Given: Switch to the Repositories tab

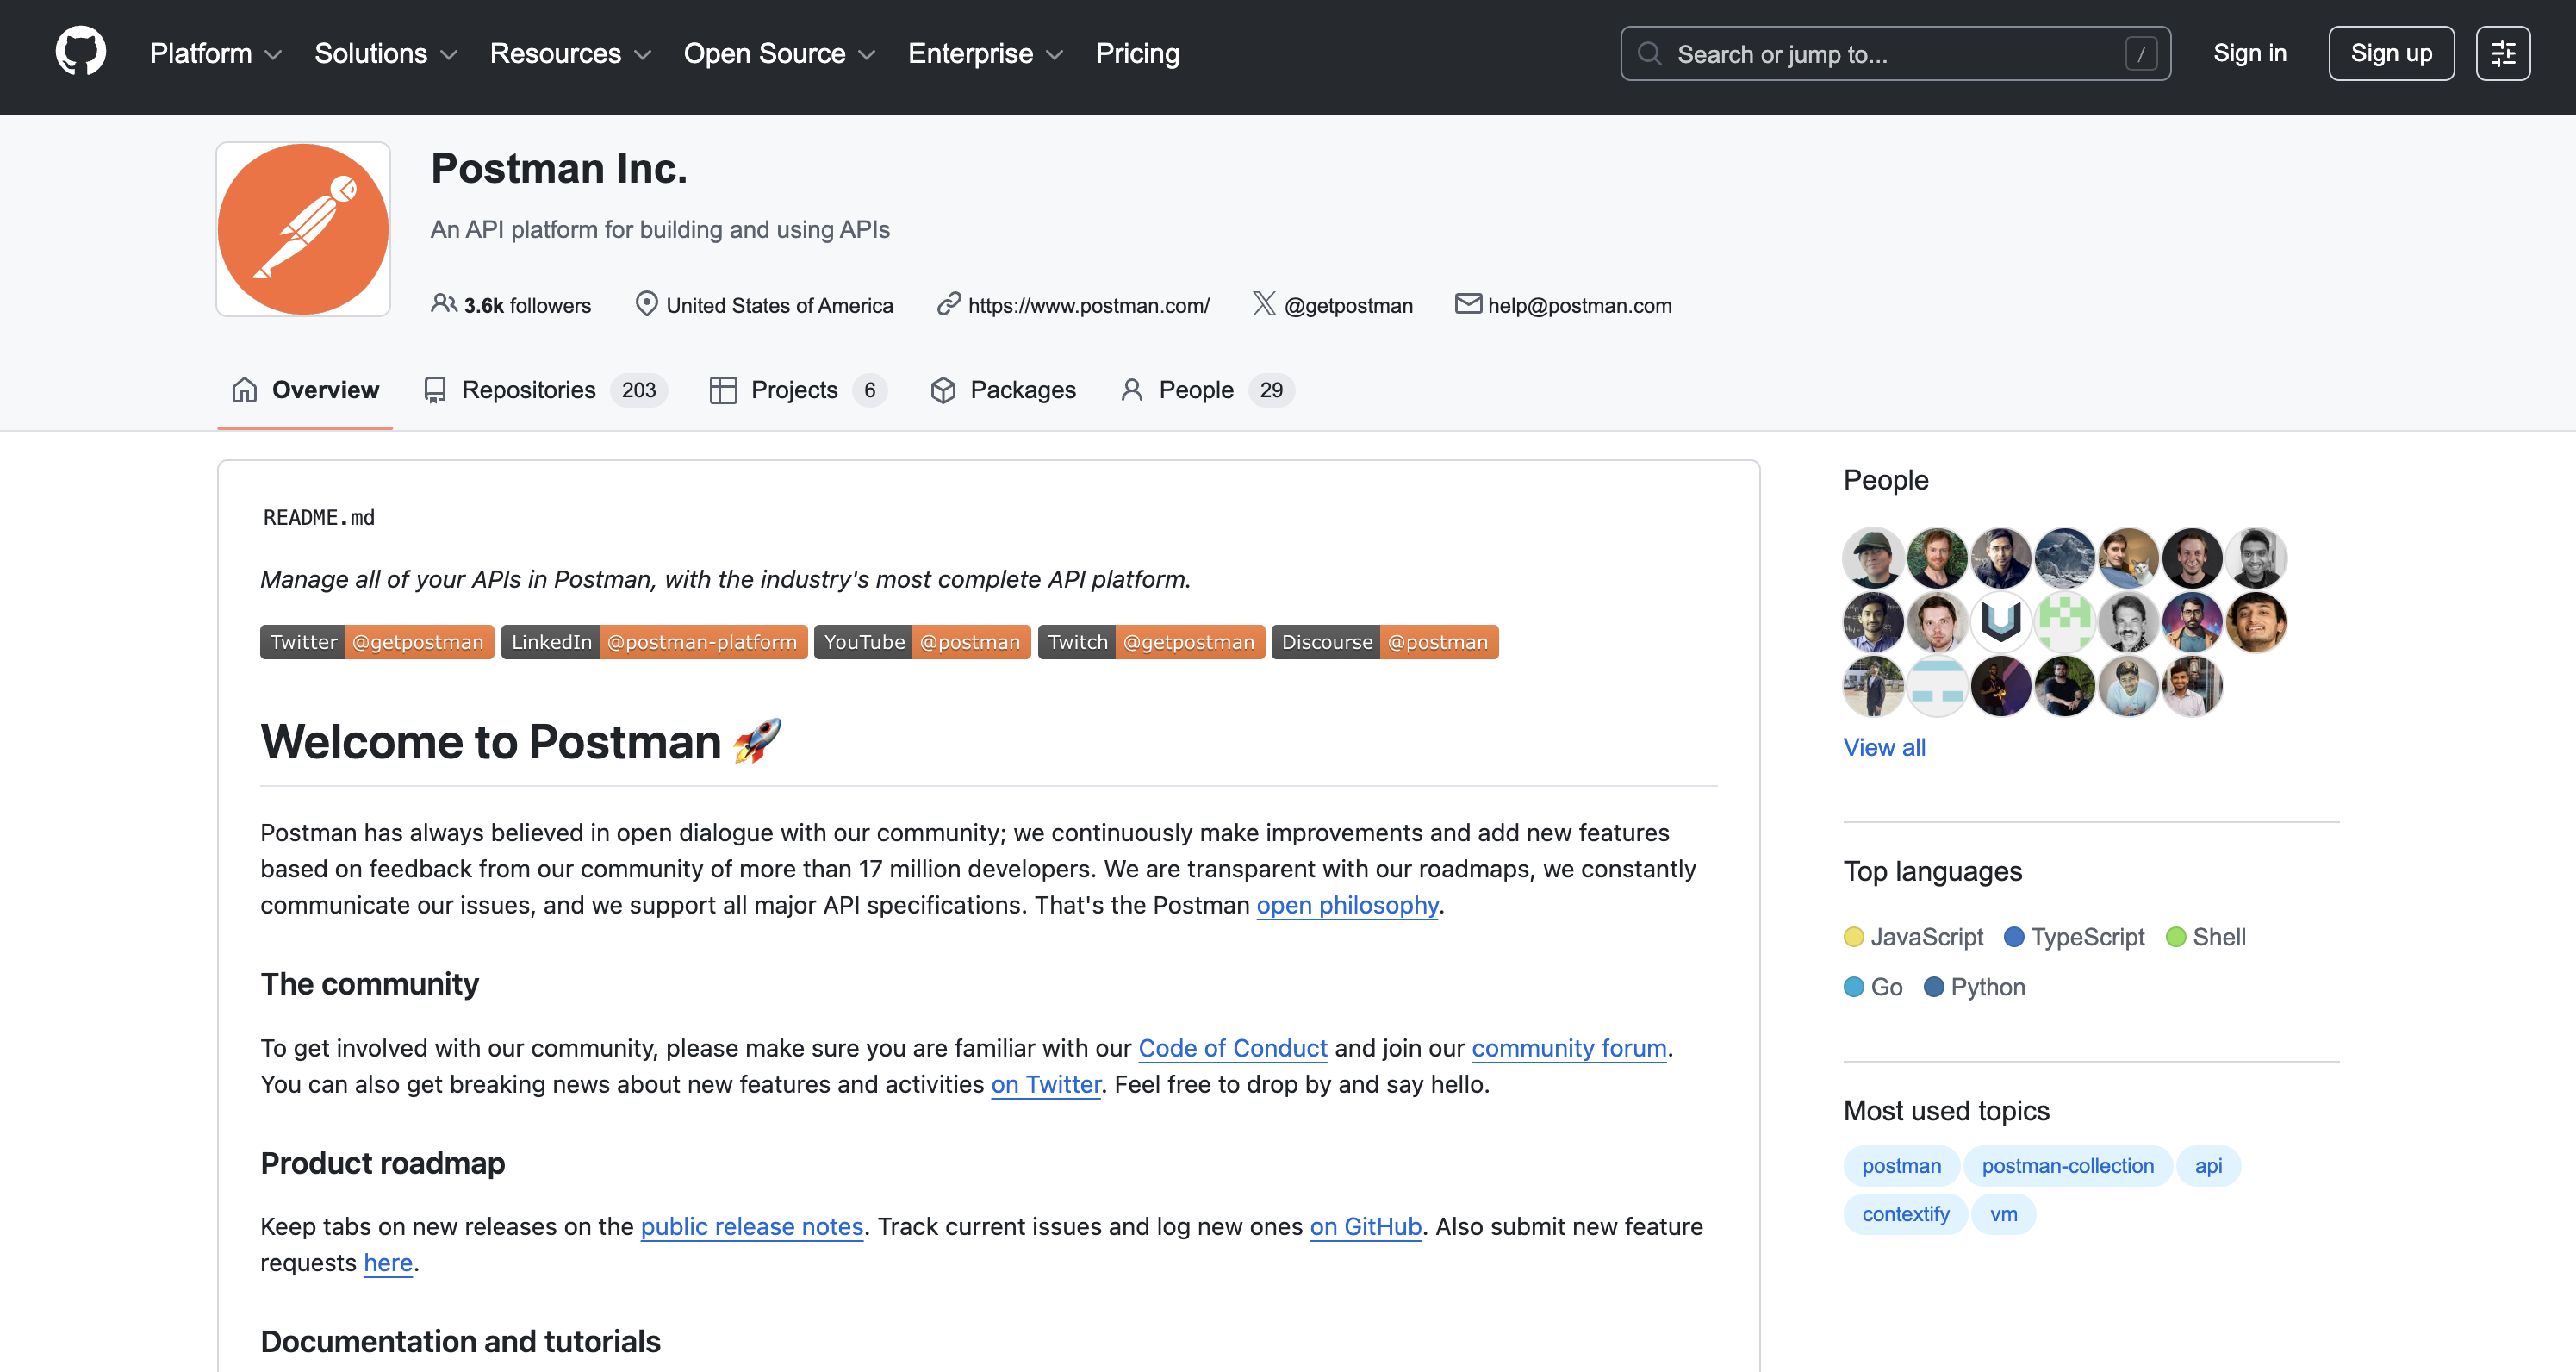Looking at the screenshot, I should pyautogui.click(x=528, y=390).
